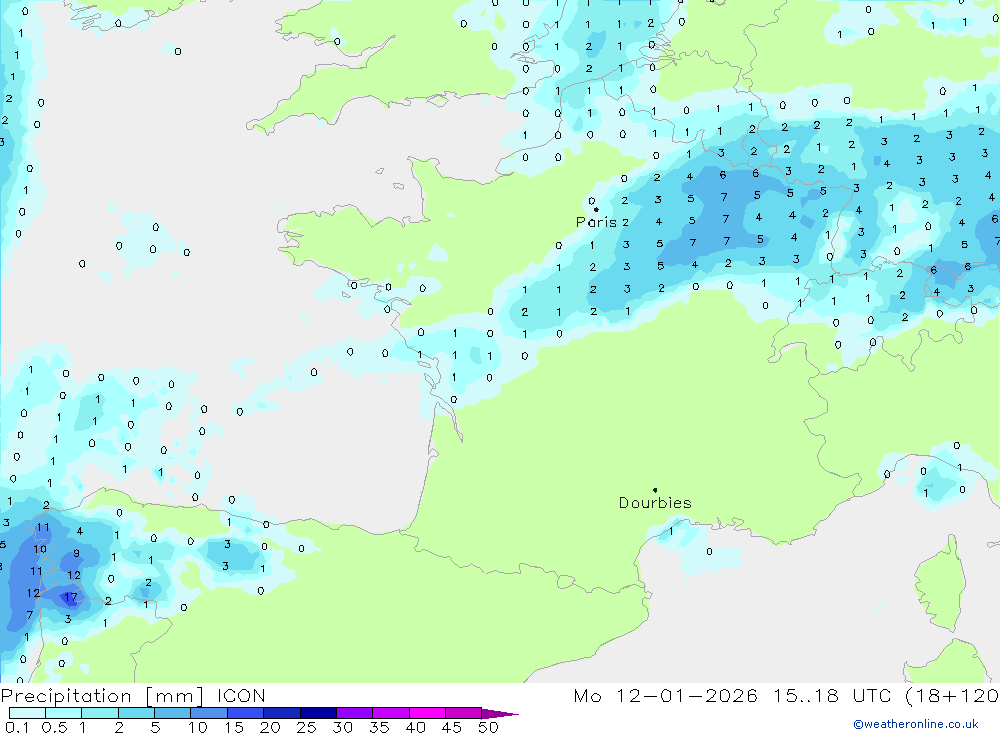Click the ICON model name label
The width and height of the screenshot is (1000, 733).
coord(241,696)
